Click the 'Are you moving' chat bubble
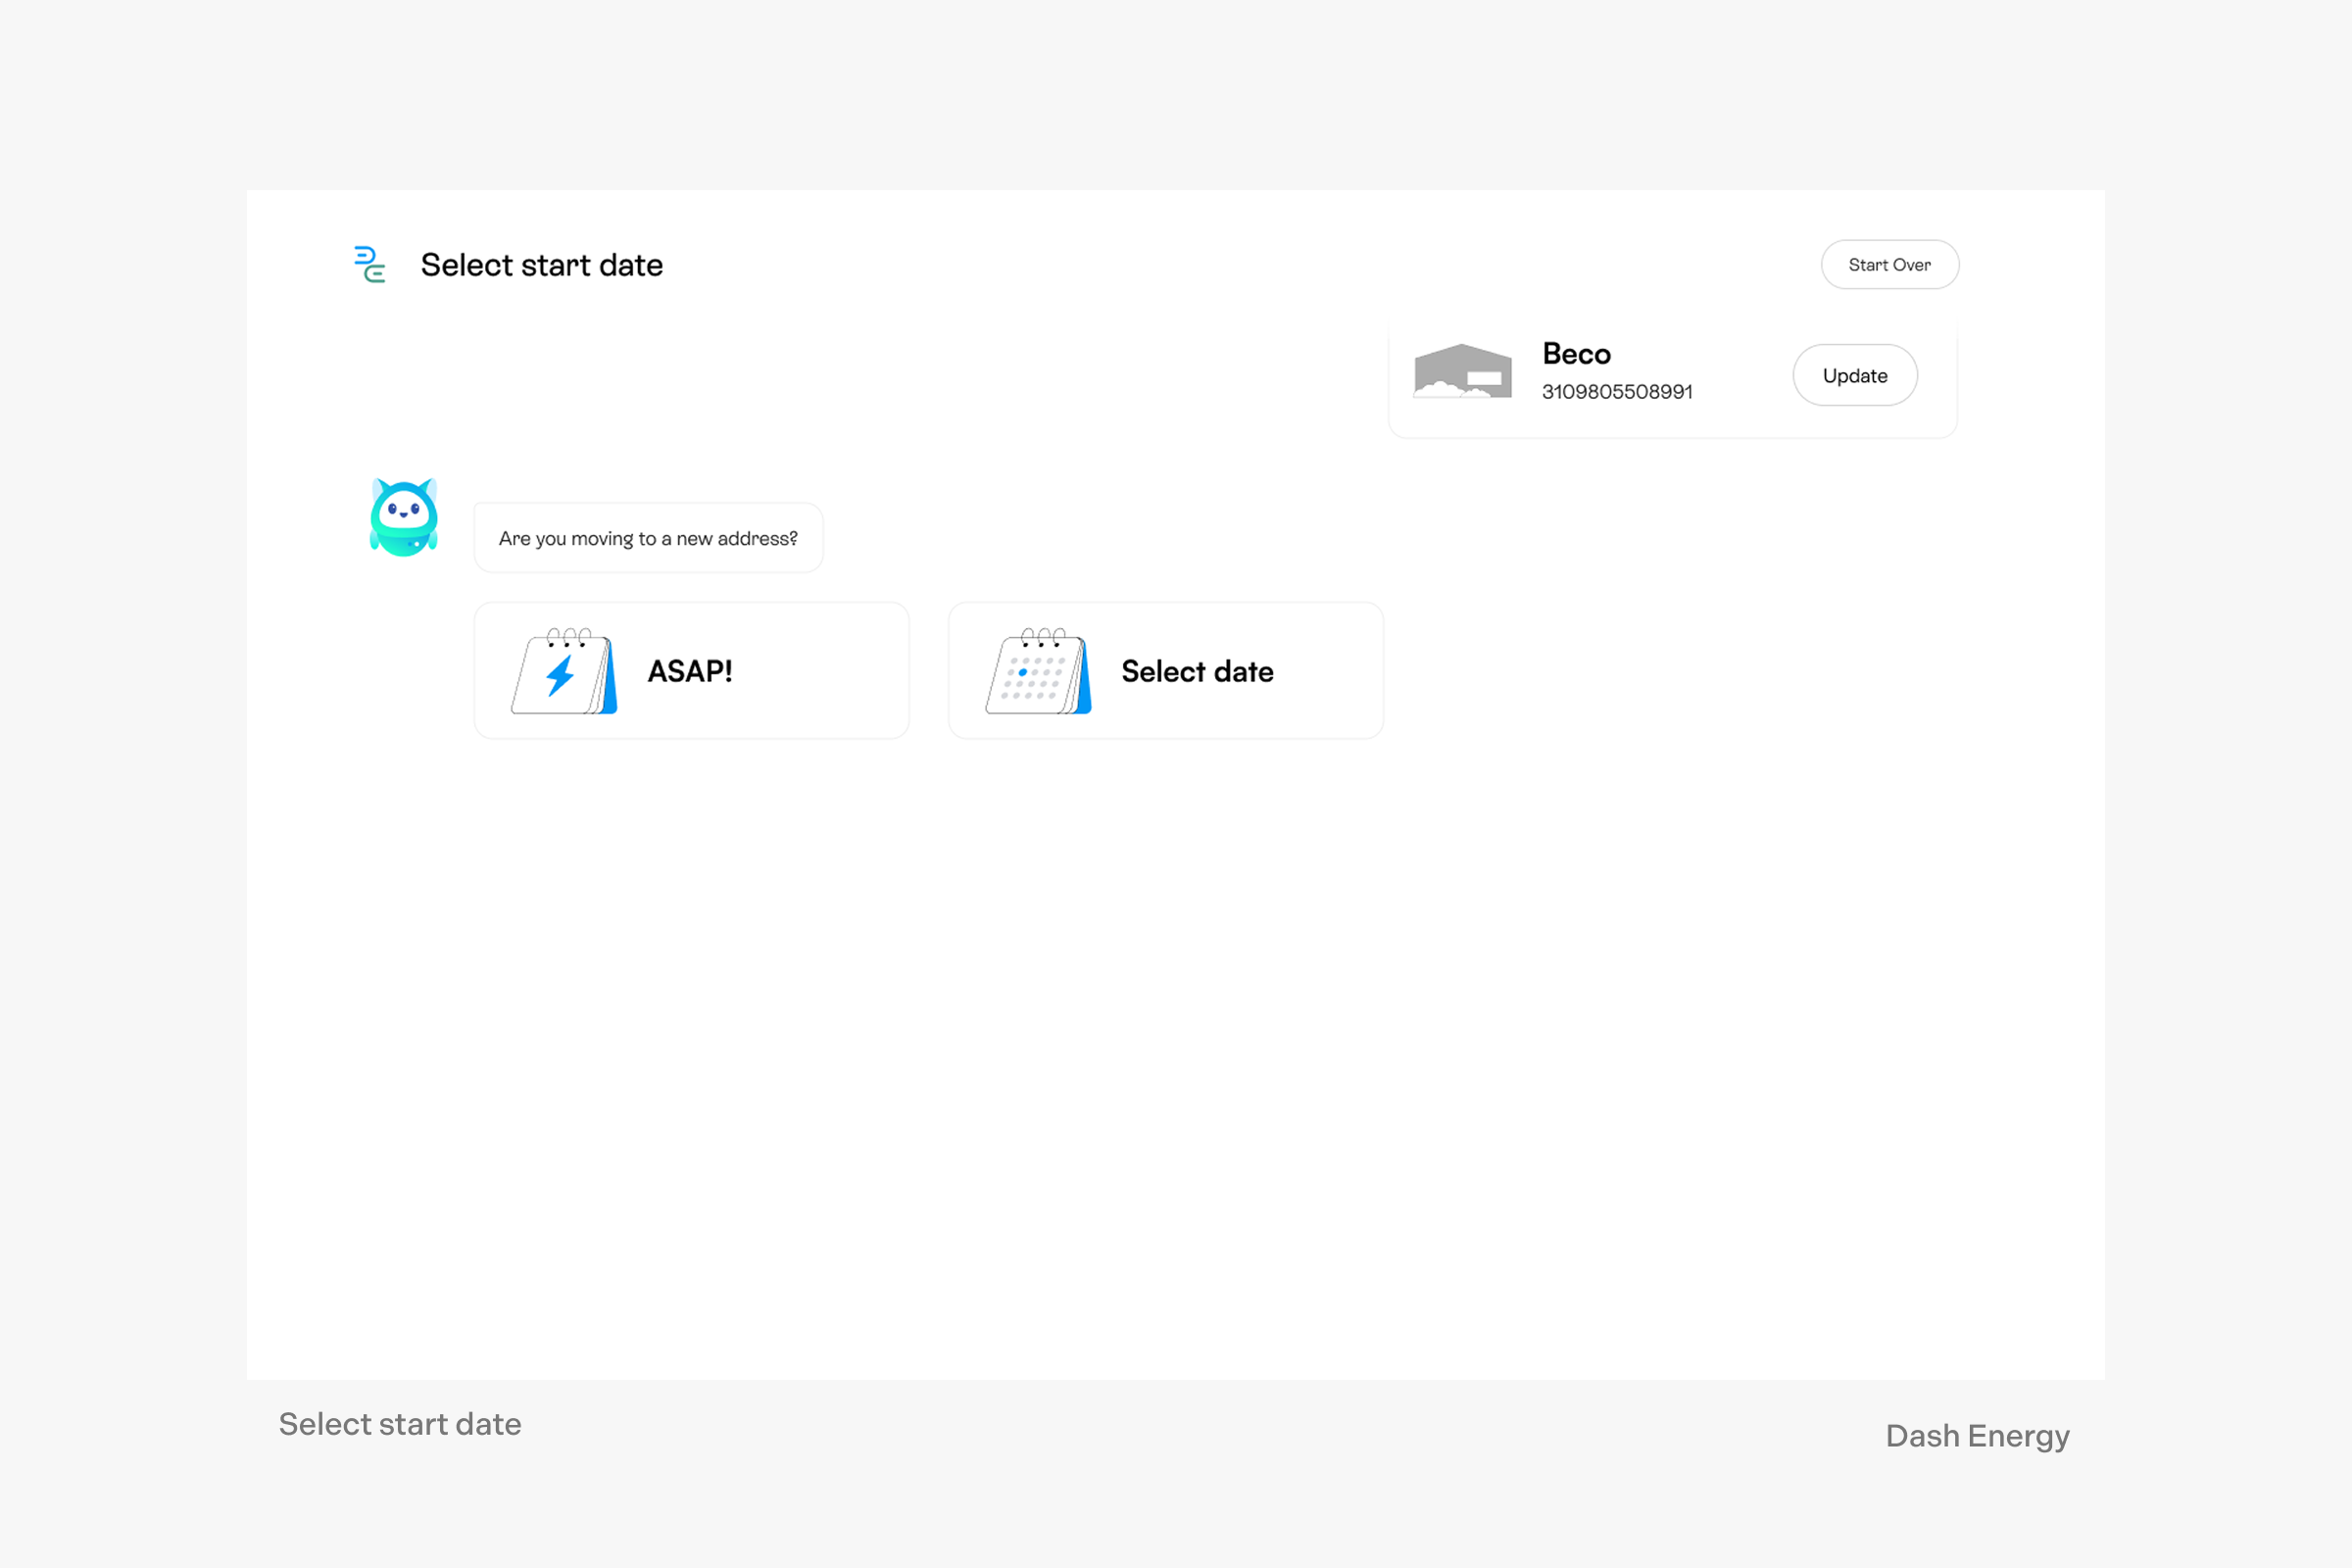 point(648,538)
